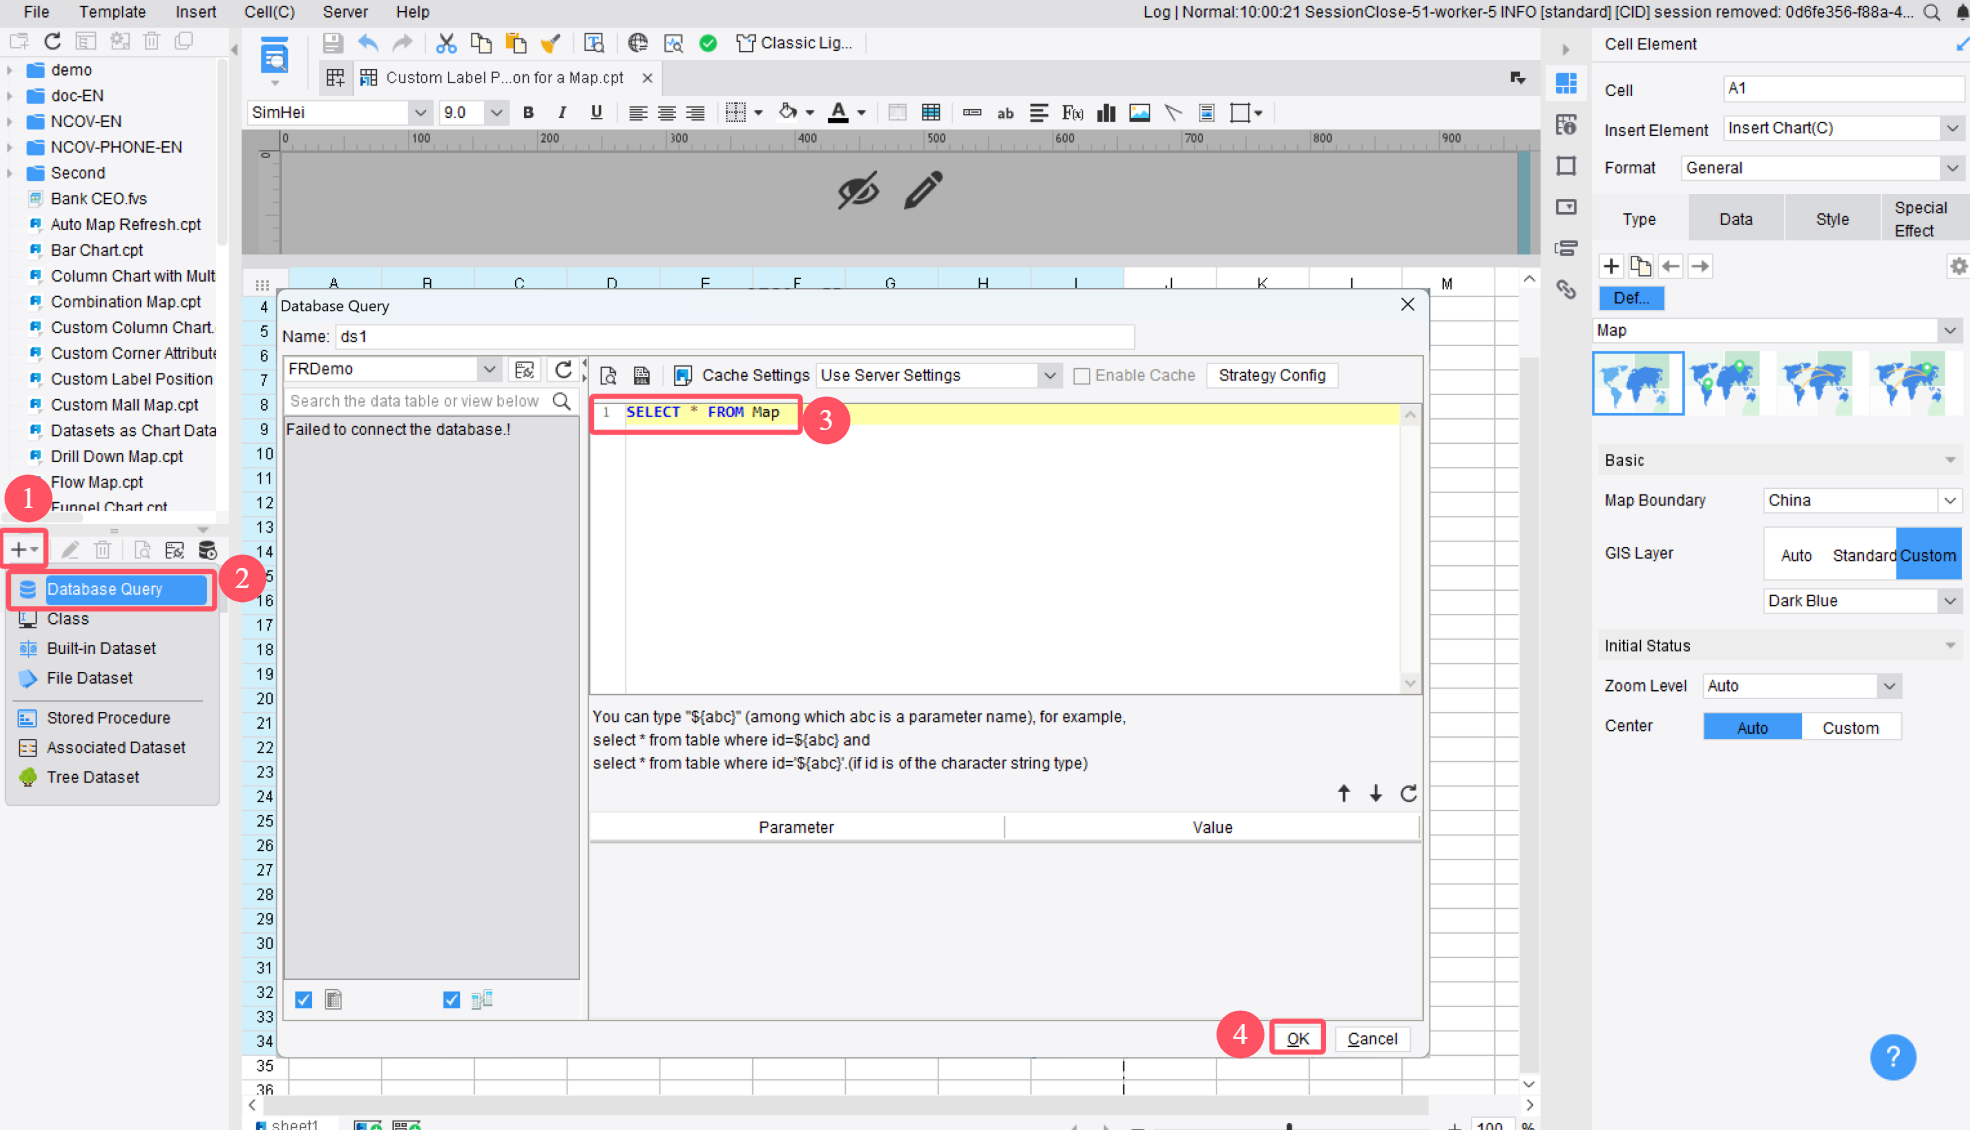
Task: Click the Cut scissors icon
Action: [446, 43]
